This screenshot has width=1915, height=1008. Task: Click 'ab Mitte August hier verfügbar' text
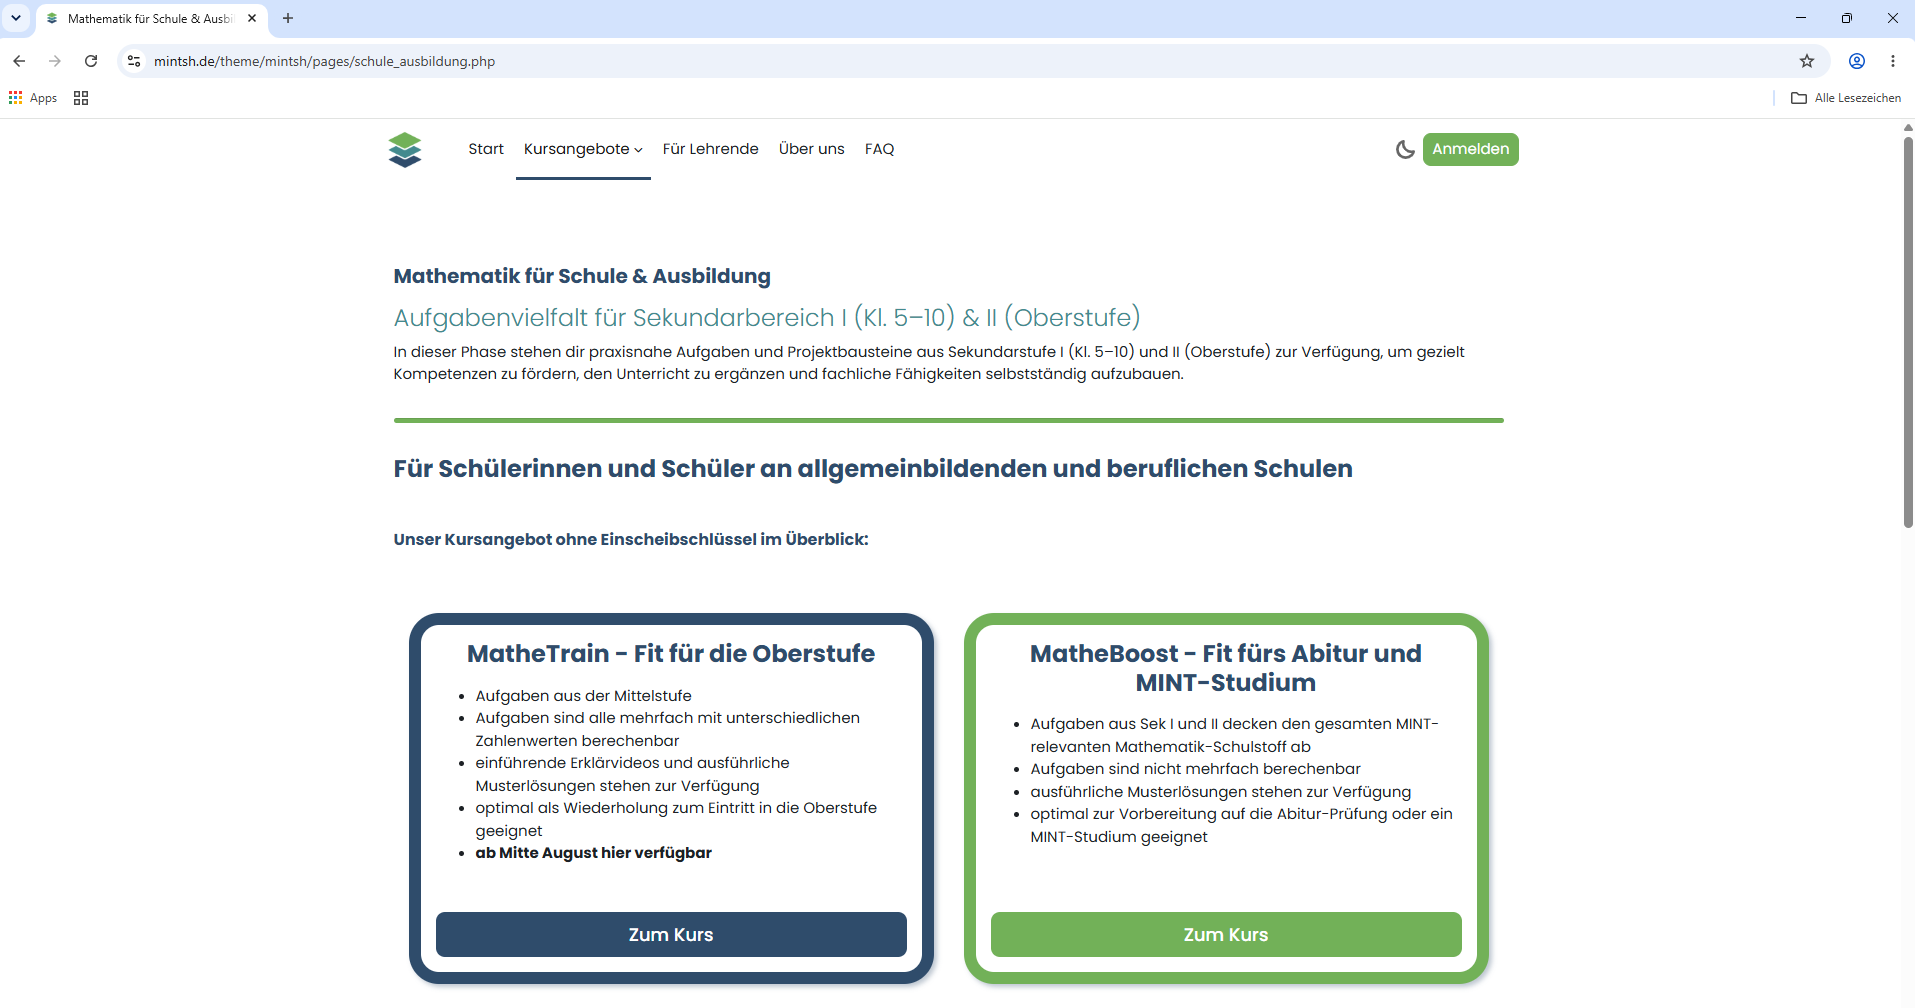594,853
